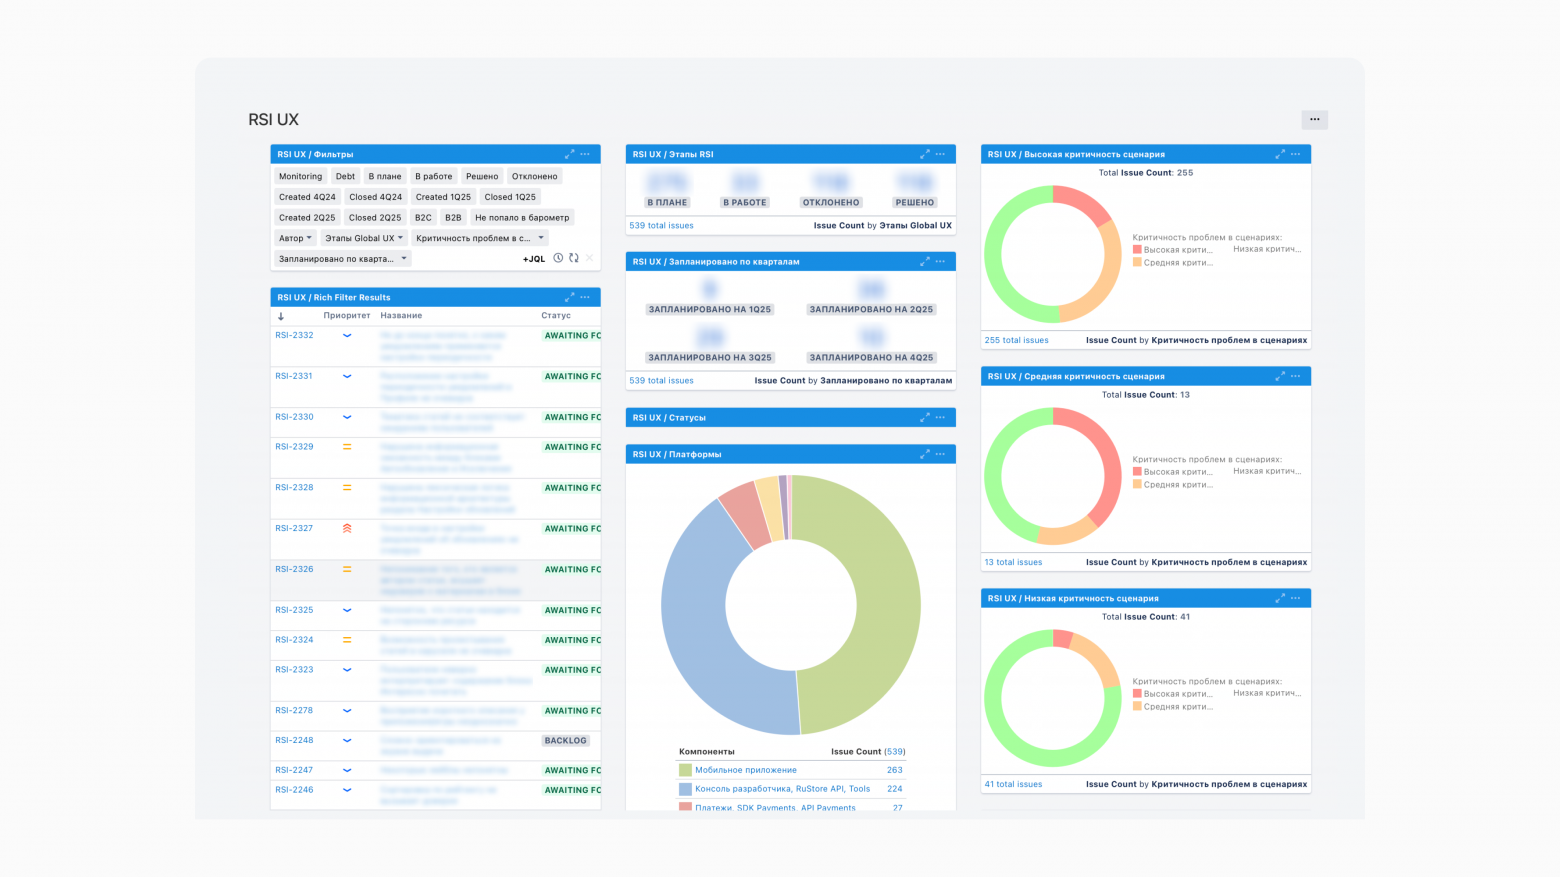Expand the Платформы gadget to full screen
Viewport: 1560px width, 877px height.
[x=924, y=454]
